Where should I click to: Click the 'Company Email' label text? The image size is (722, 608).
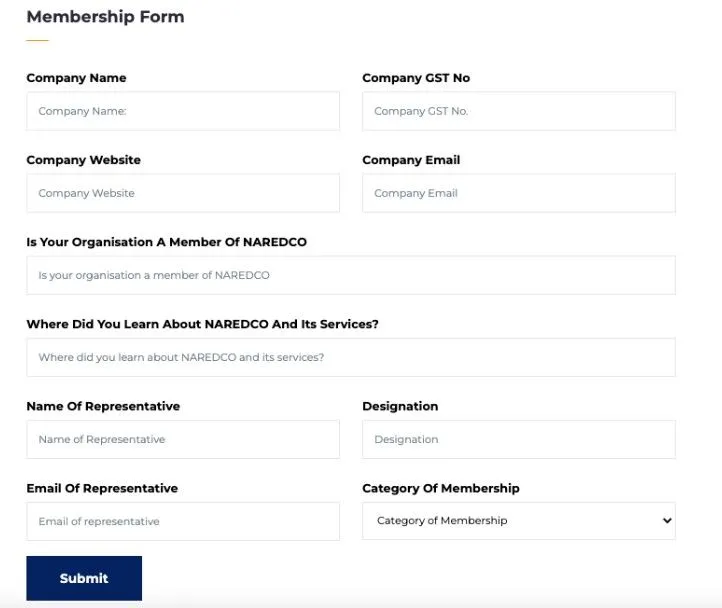coord(411,160)
